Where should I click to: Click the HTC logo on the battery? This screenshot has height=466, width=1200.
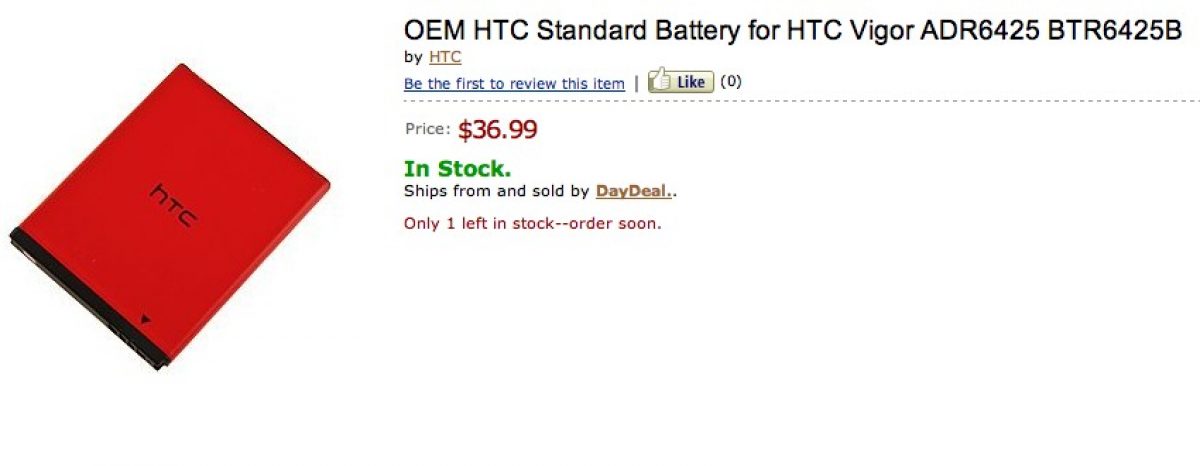pyautogui.click(x=174, y=203)
